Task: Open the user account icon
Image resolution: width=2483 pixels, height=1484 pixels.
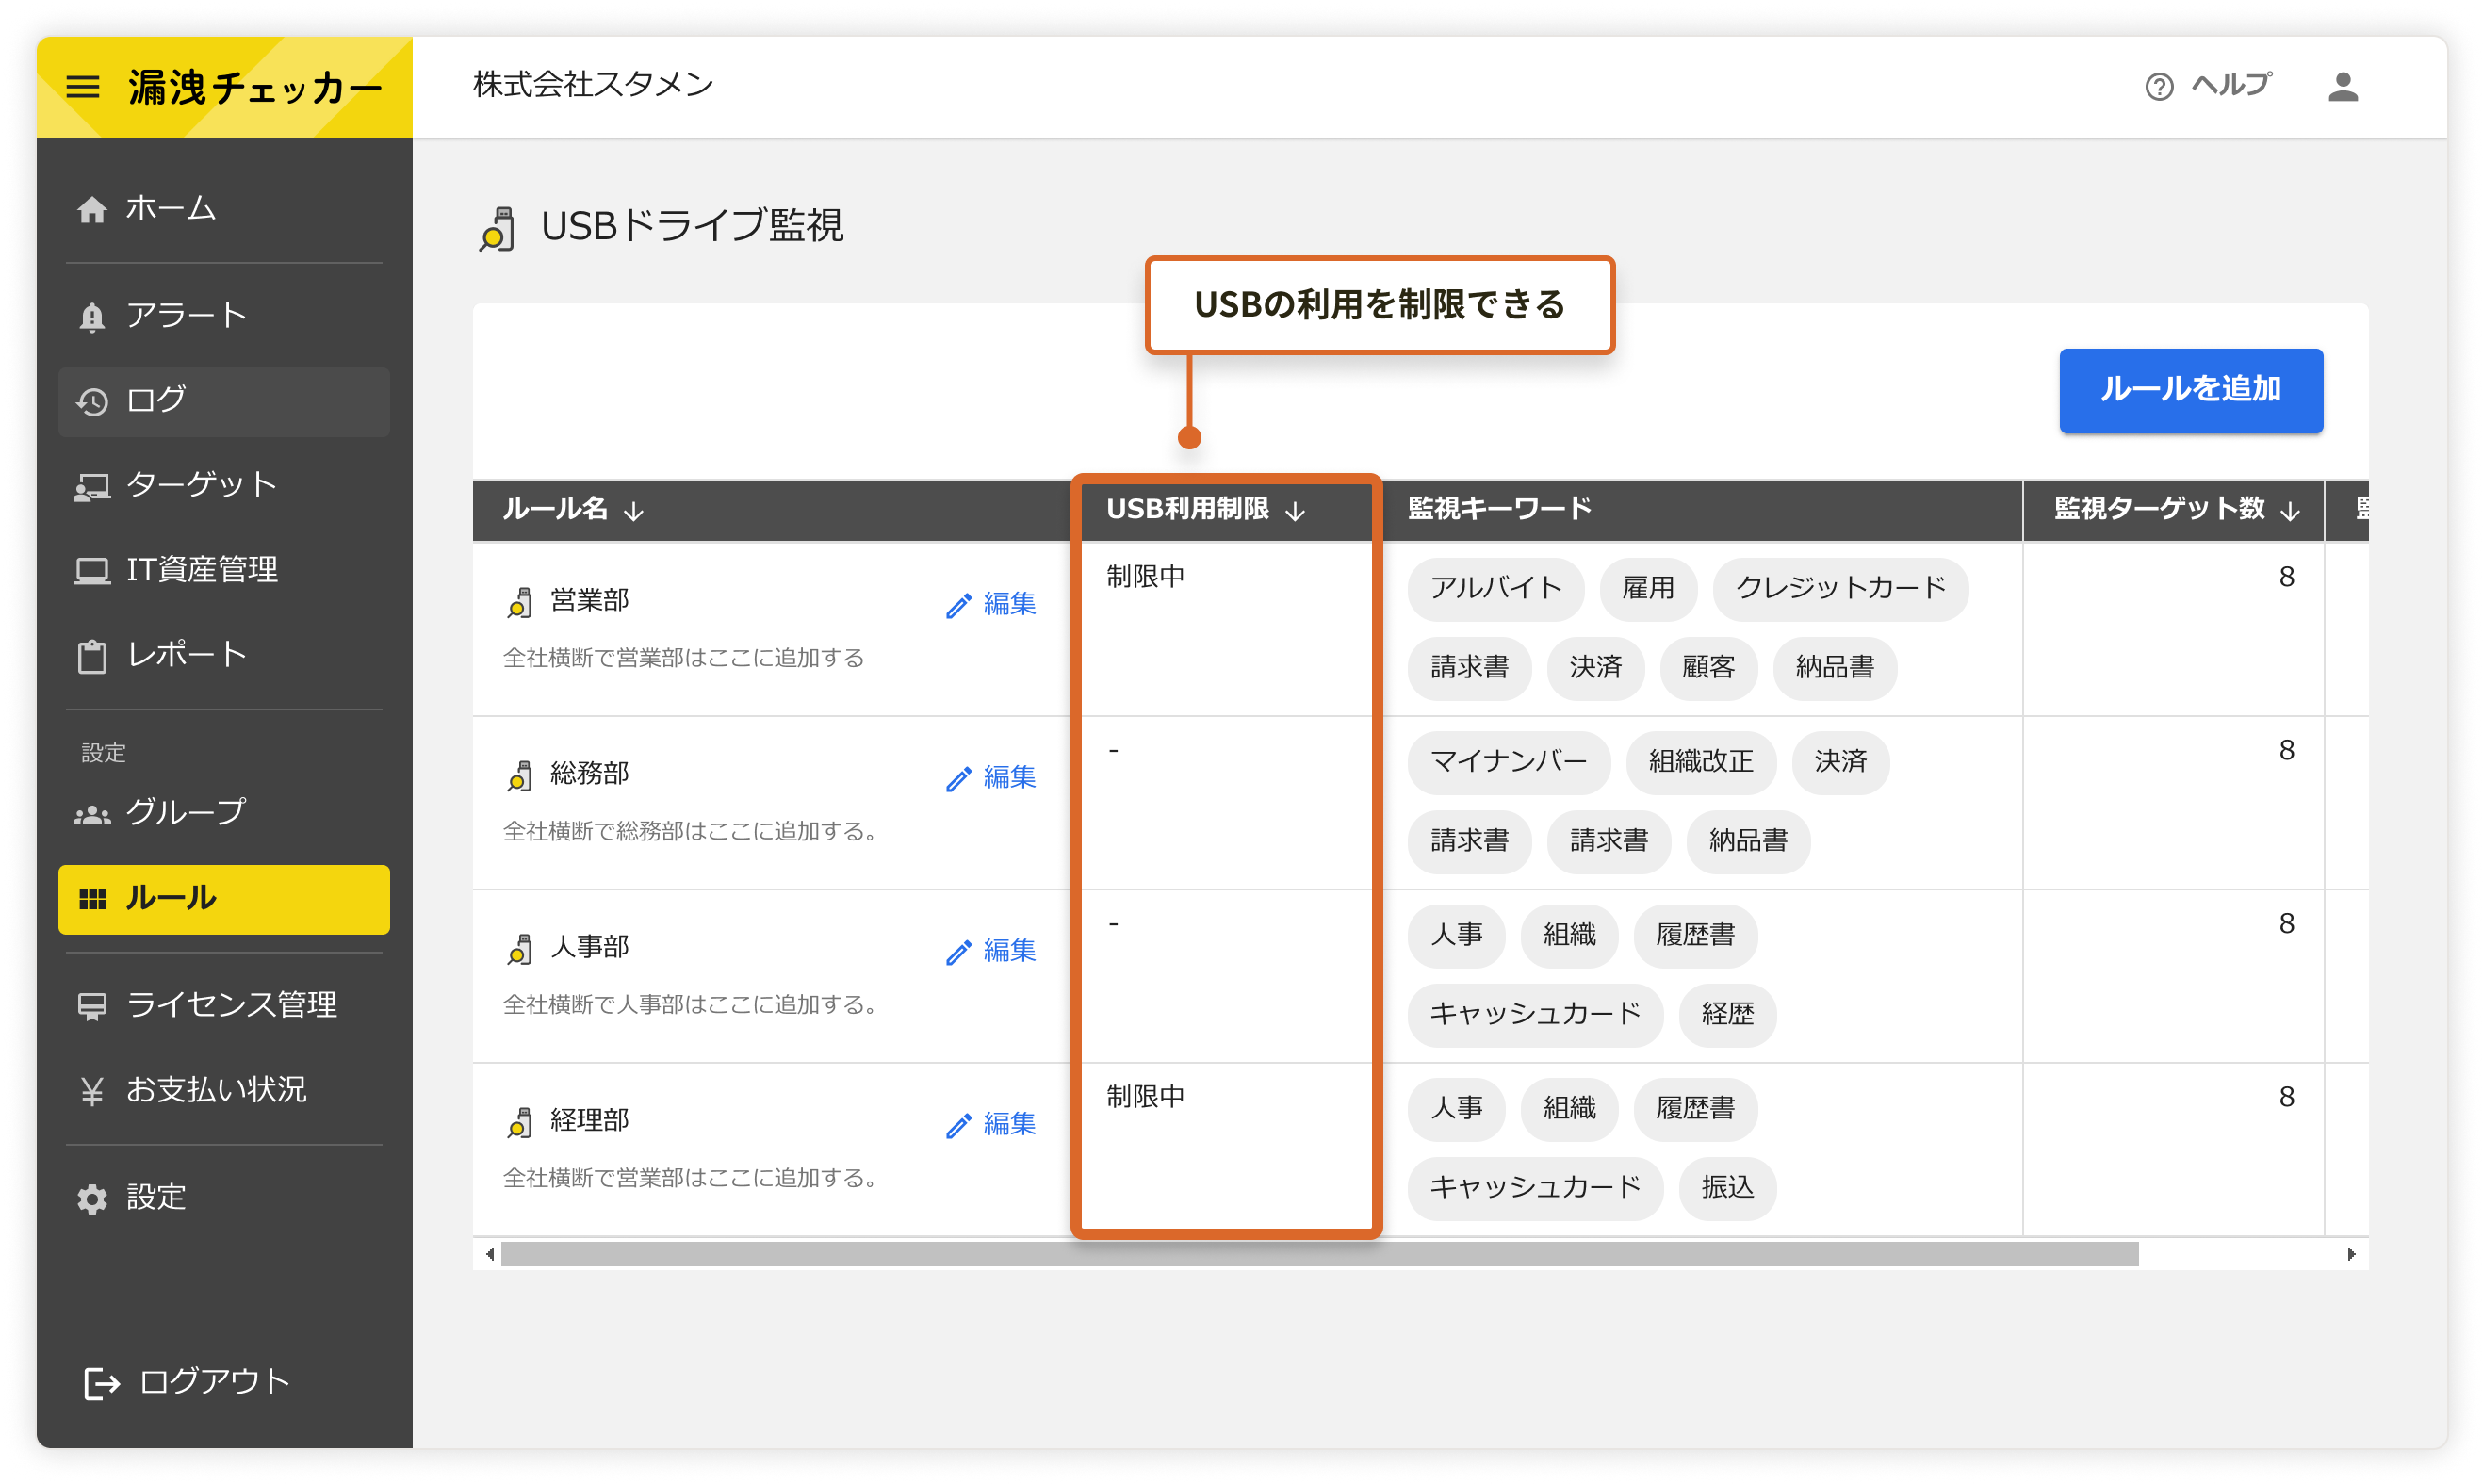Action: [x=2342, y=87]
